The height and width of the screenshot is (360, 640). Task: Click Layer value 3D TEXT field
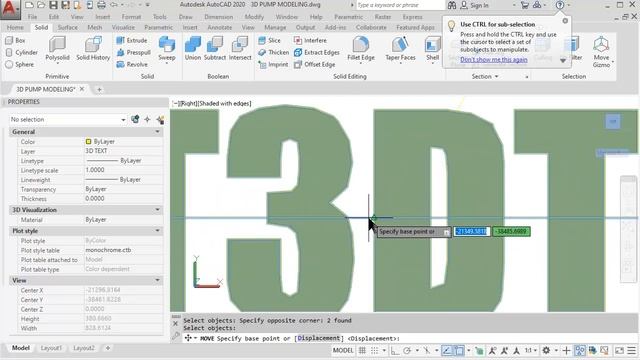(123, 151)
